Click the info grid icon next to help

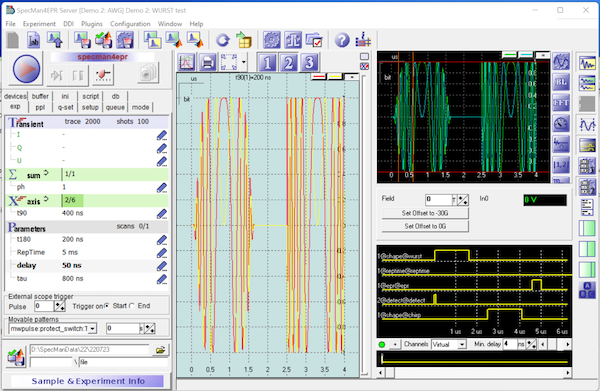363,40
